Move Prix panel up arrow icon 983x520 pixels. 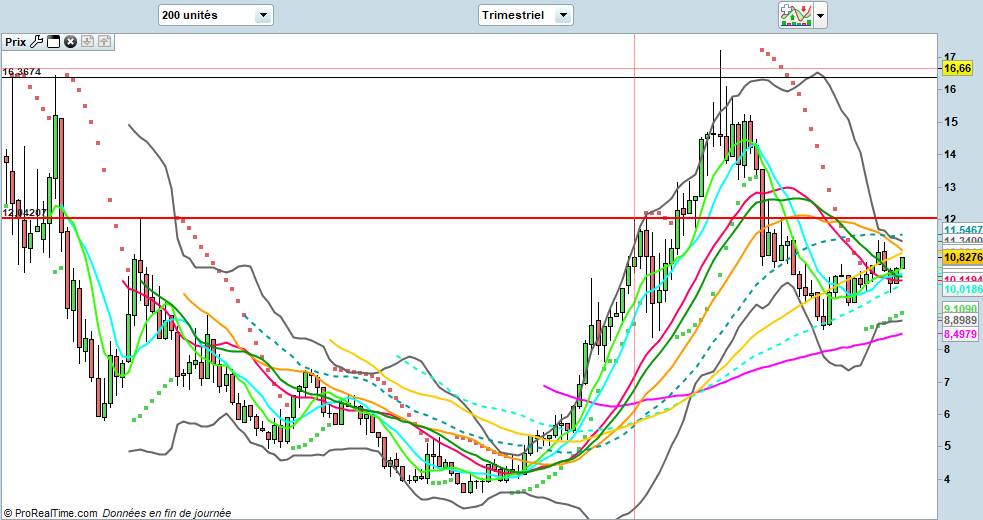104,41
